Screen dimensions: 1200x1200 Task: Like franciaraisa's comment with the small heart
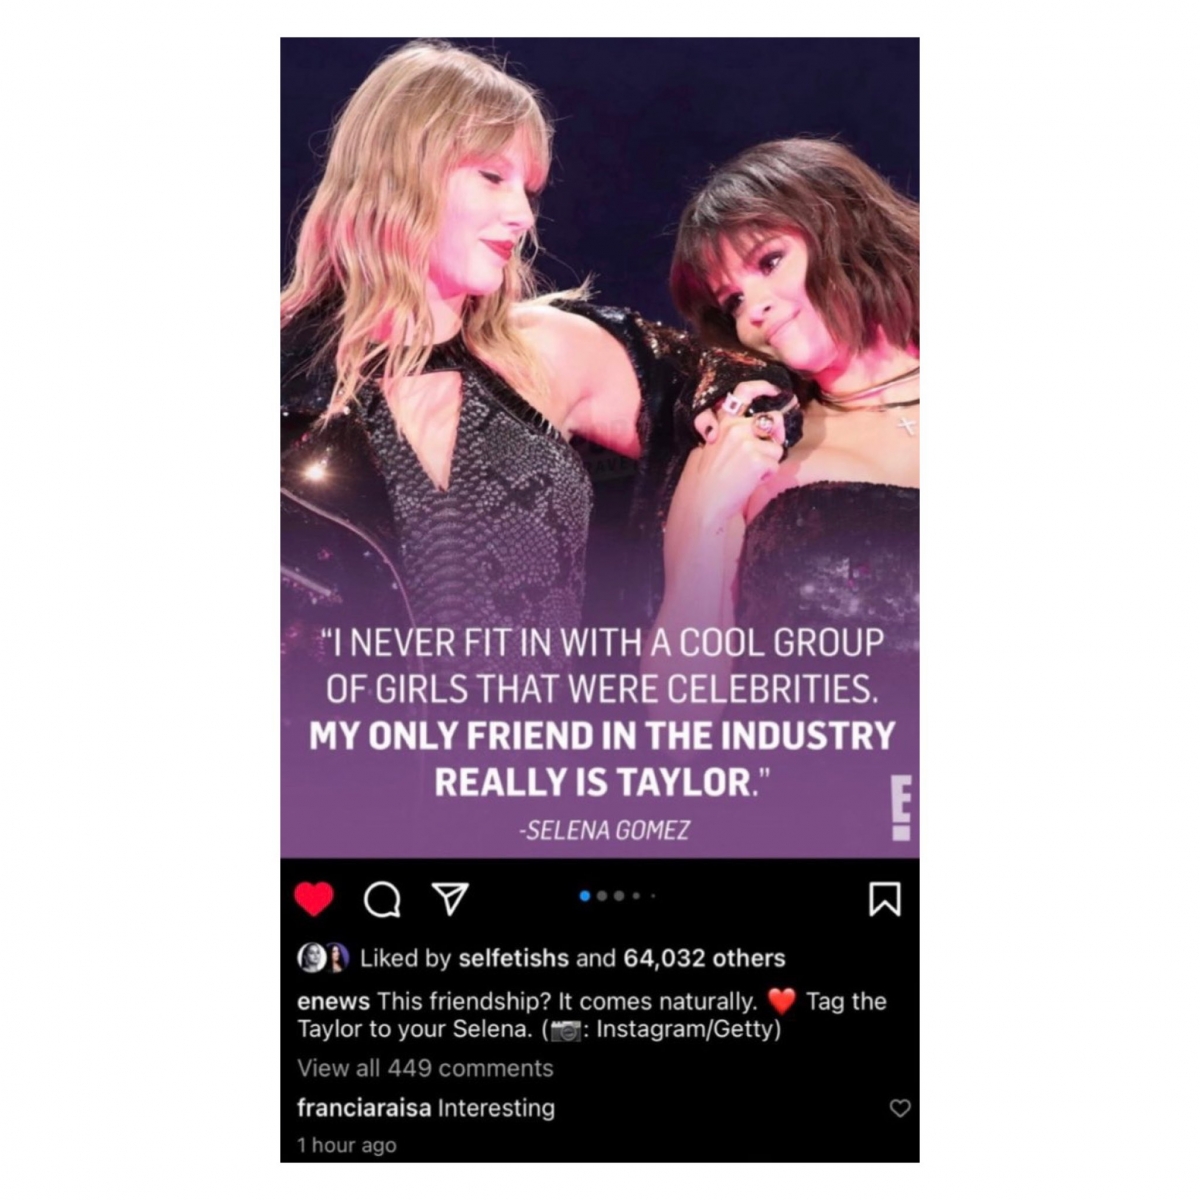[900, 1108]
